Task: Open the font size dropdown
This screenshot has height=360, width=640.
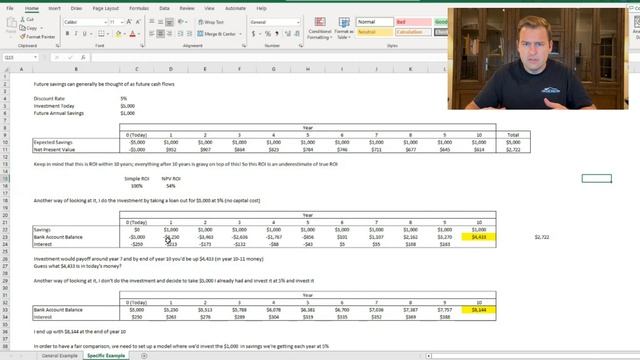Action: [x=122, y=22]
